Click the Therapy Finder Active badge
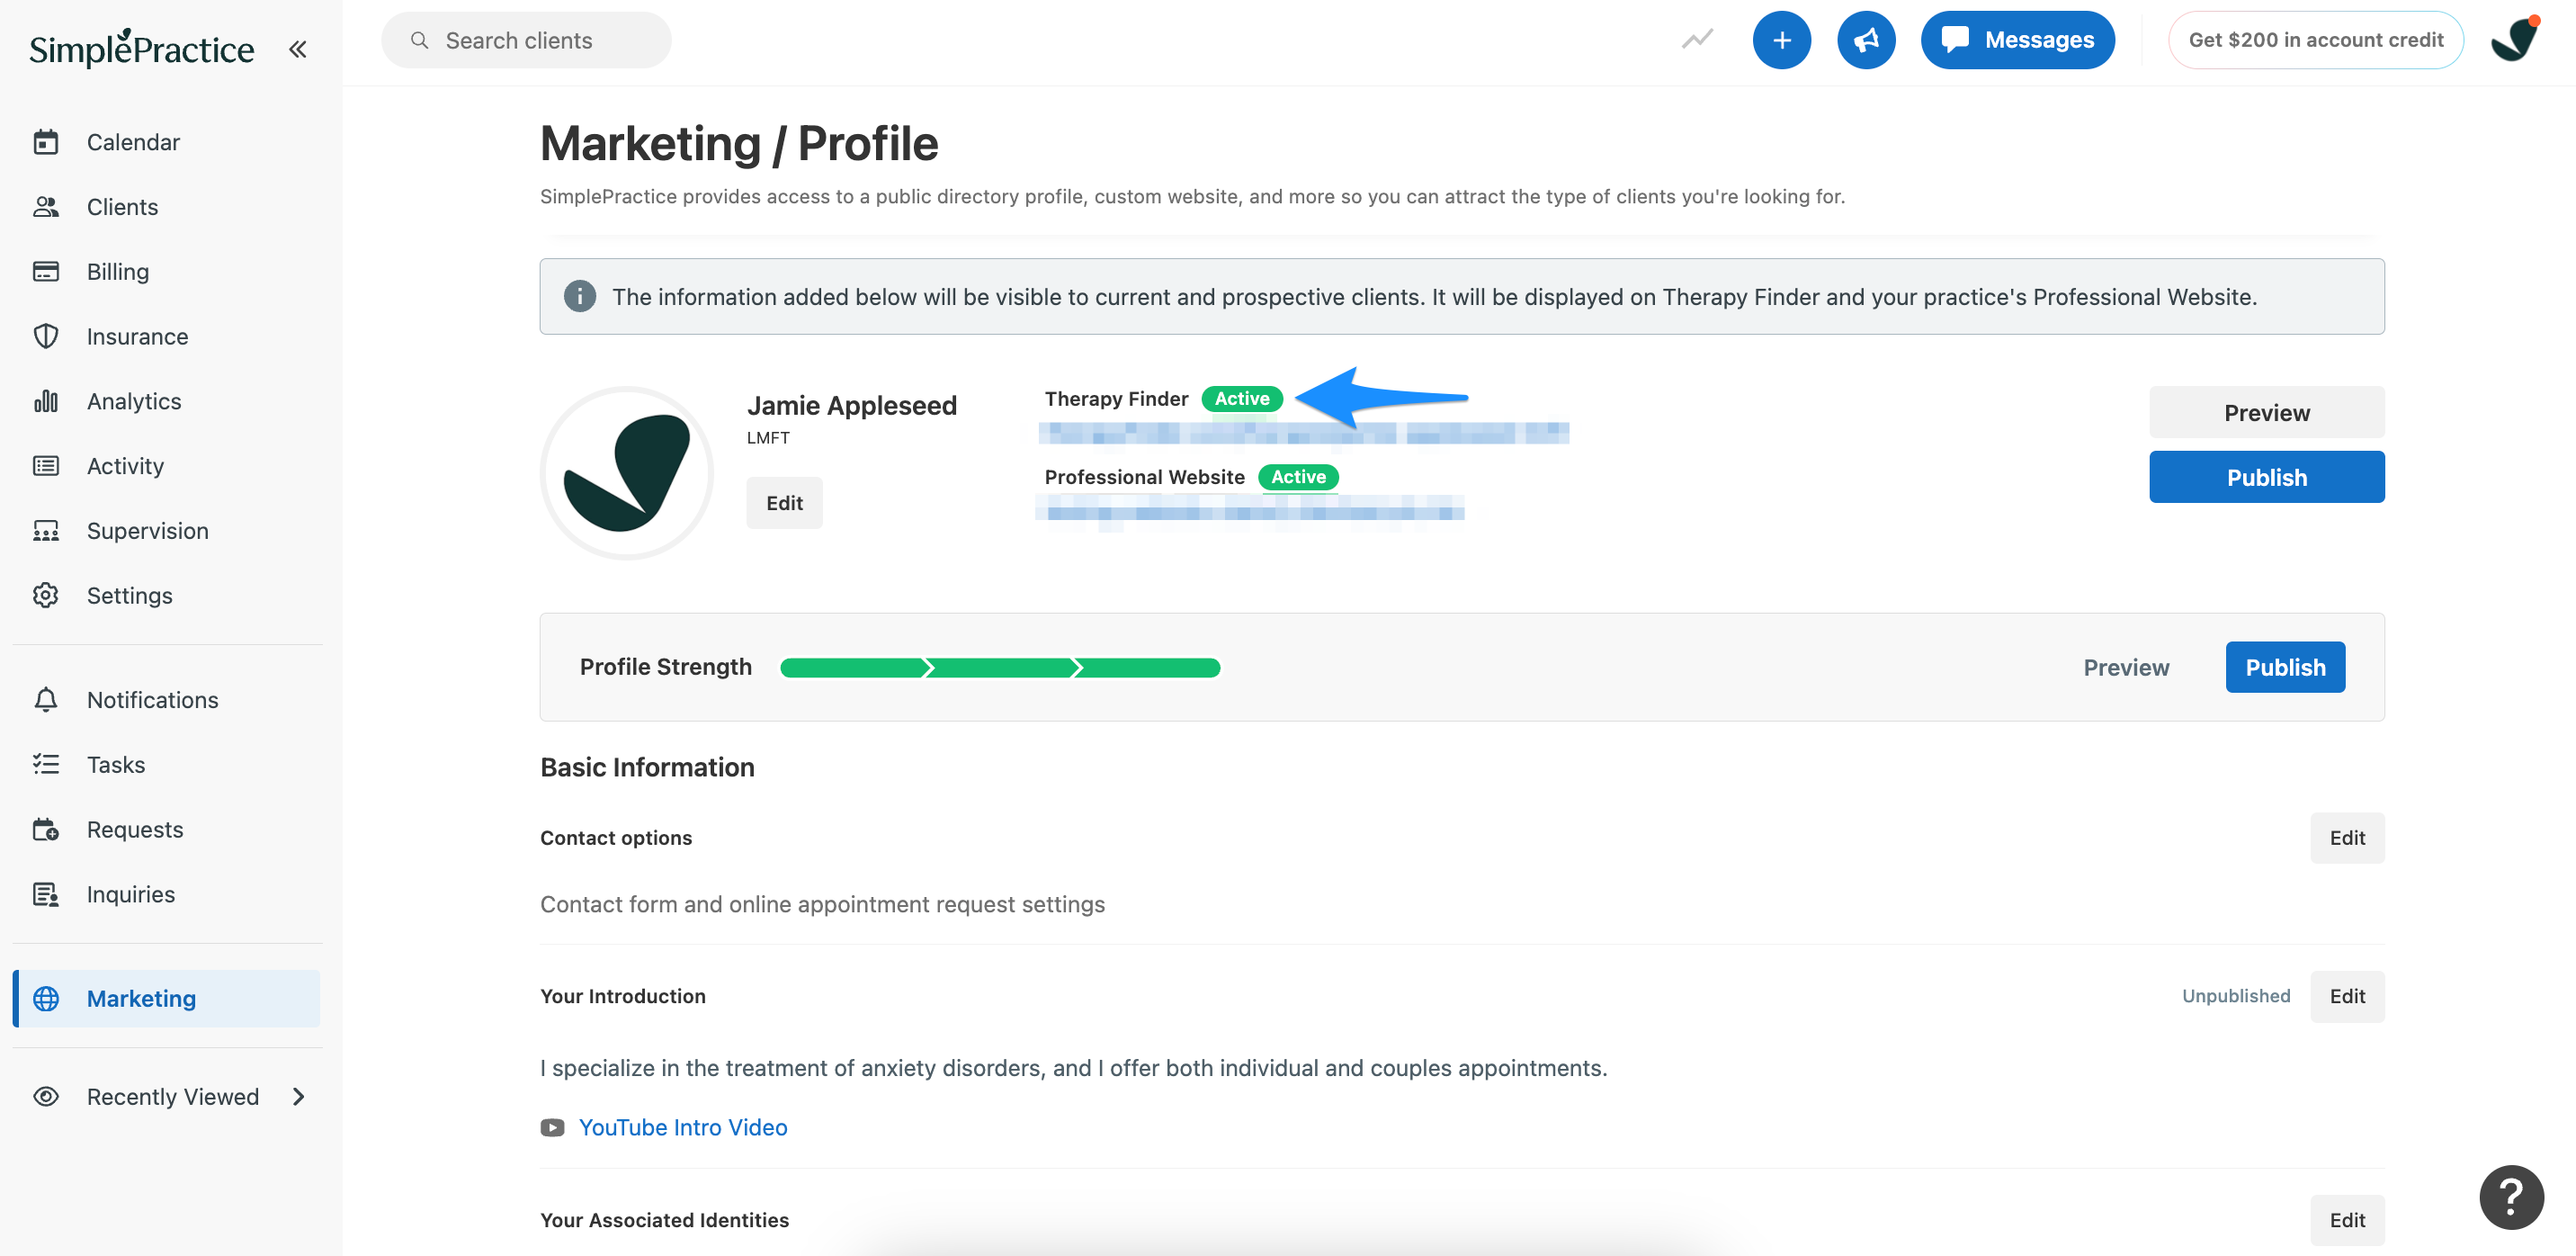 [1242, 399]
